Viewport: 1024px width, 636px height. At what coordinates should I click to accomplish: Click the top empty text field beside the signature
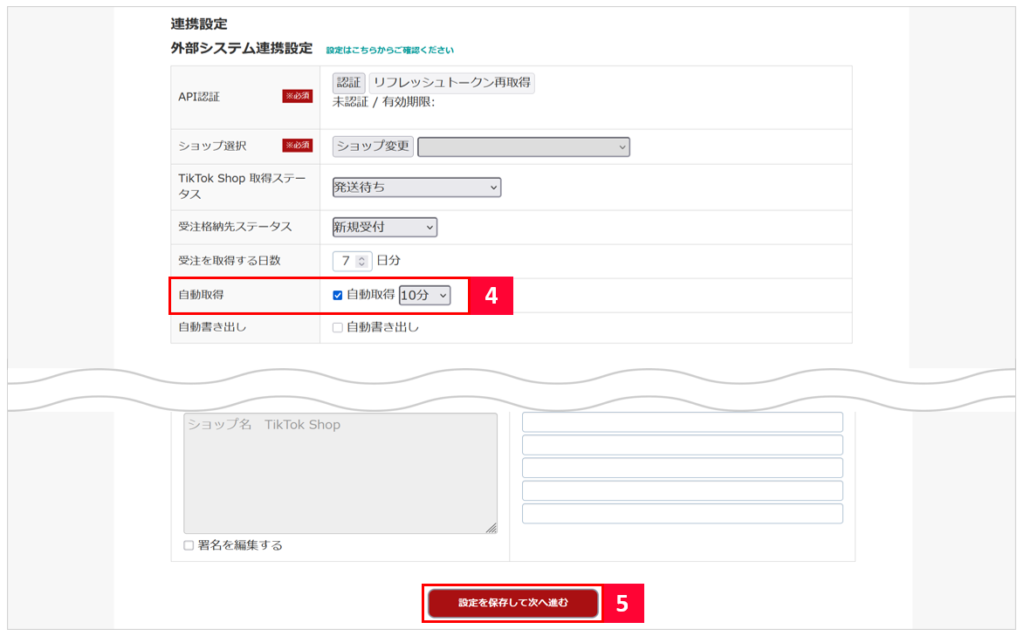point(682,422)
